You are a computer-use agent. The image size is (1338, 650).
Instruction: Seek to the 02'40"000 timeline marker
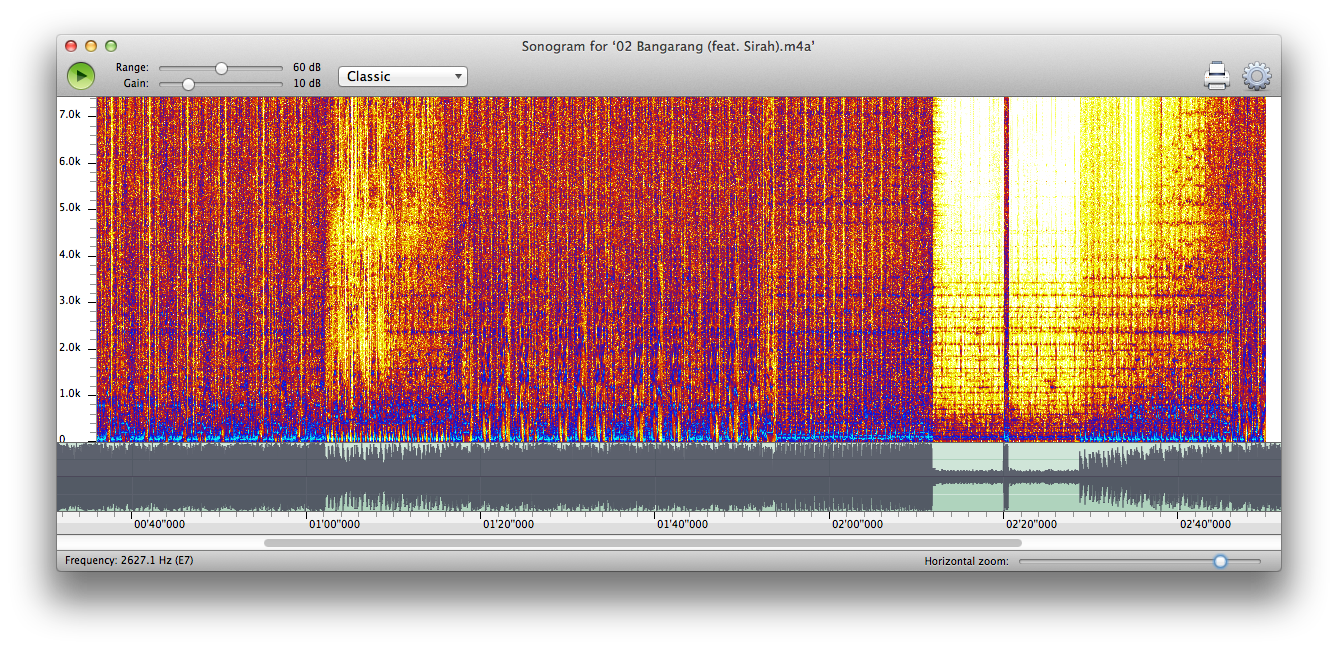[1205, 523]
